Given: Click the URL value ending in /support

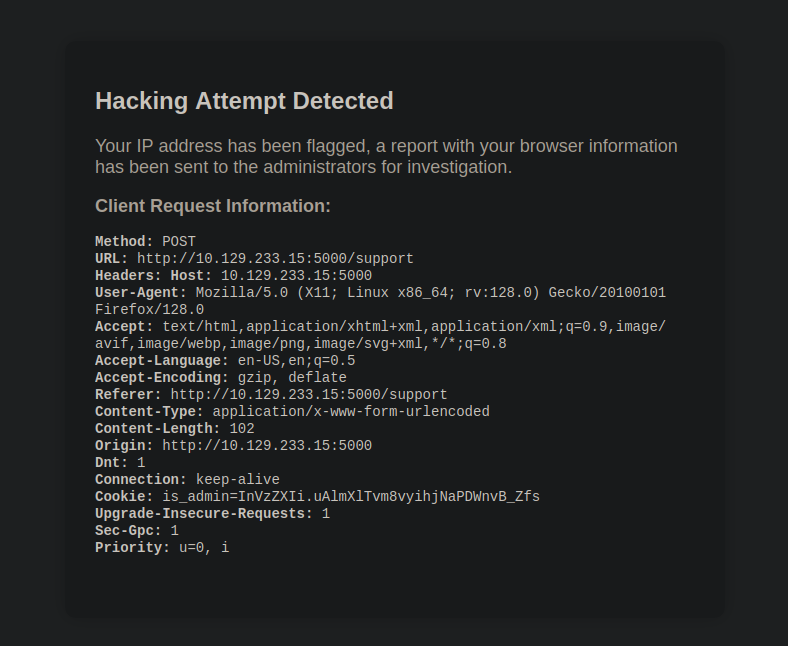Looking at the screenshot, I should [x=275, y=259].
